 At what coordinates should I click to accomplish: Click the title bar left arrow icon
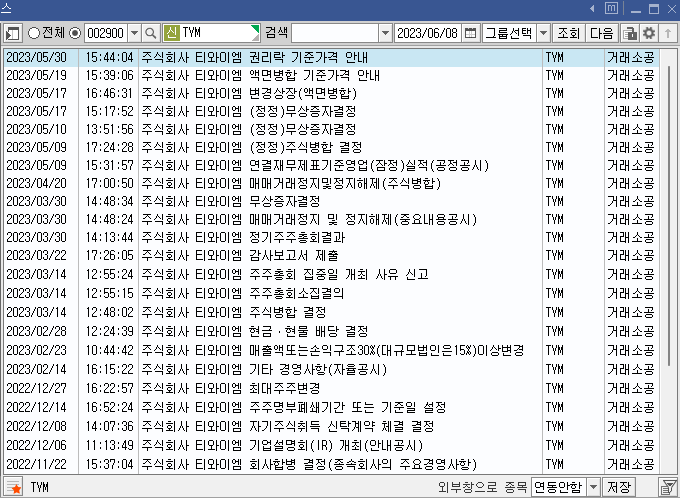pyautogui.click(x=592, y=8)
